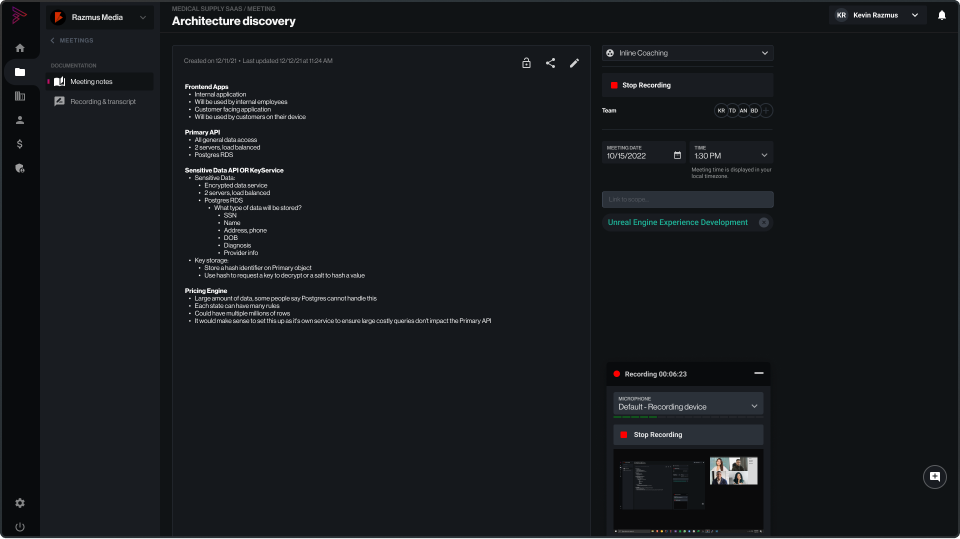Screen dimensions: 960x539
Task: Select Meeting notes in documentation menu
Action: (98, 81)
